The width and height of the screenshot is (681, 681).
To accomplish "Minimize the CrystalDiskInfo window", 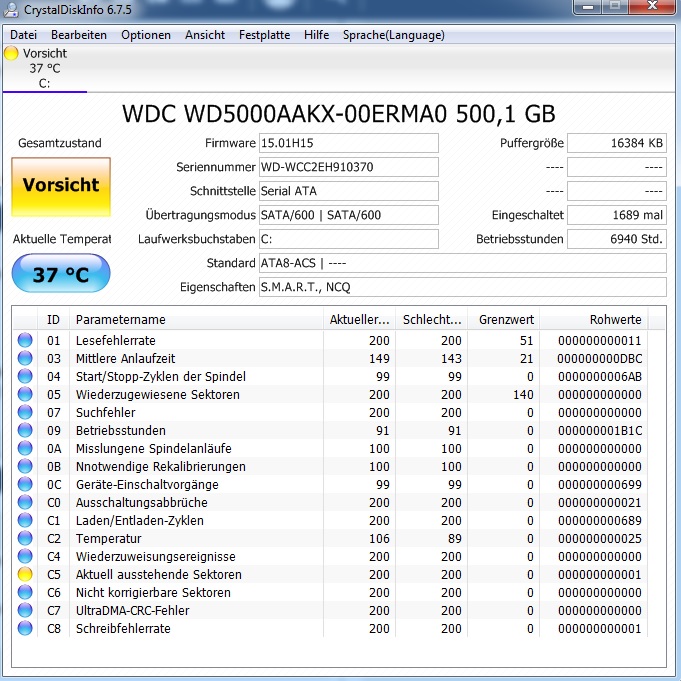I will click(588, 7).
